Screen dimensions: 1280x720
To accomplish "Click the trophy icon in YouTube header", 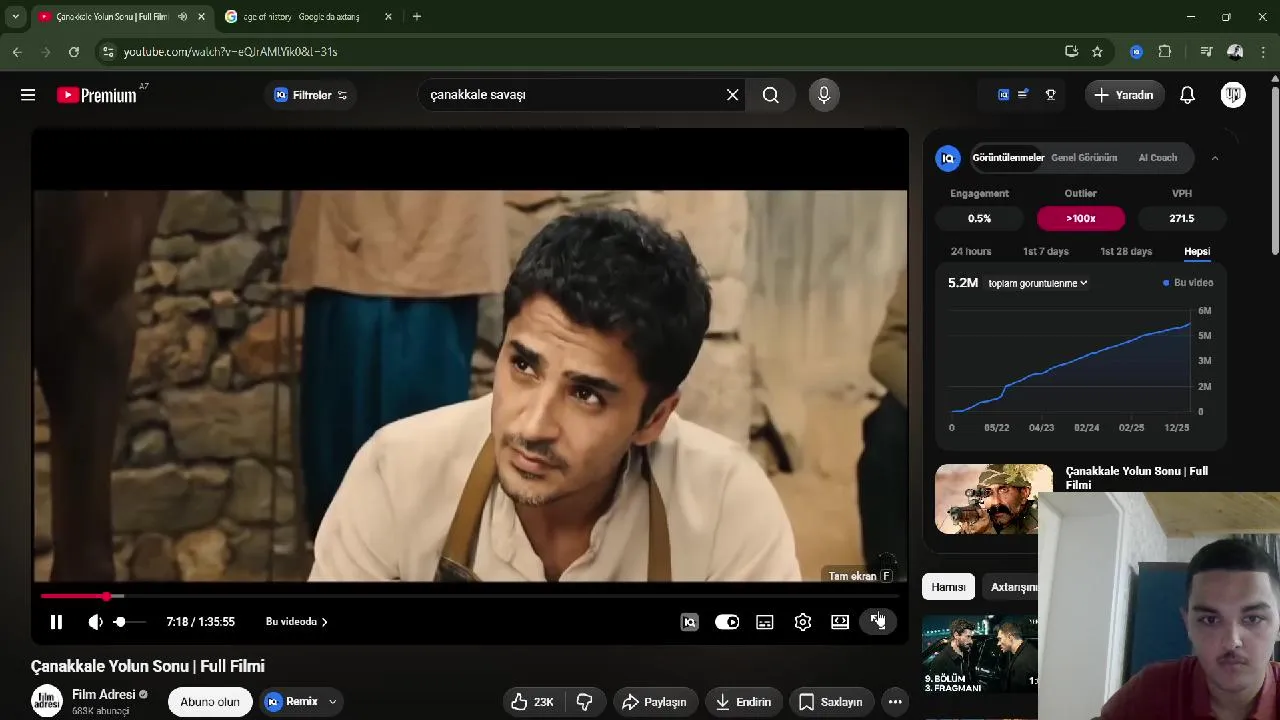I will 1051,95.
